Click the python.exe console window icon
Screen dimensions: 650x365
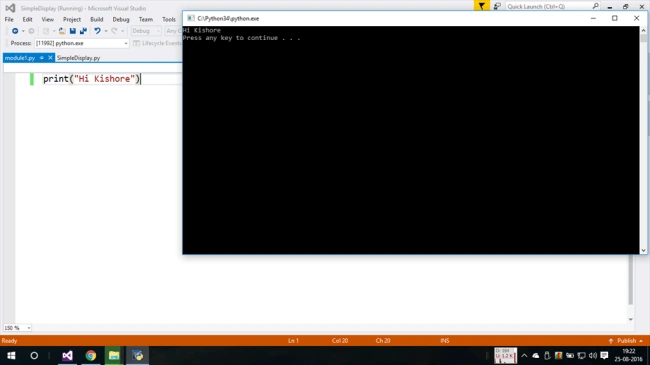pyautogui.click(x=191, y=18)
